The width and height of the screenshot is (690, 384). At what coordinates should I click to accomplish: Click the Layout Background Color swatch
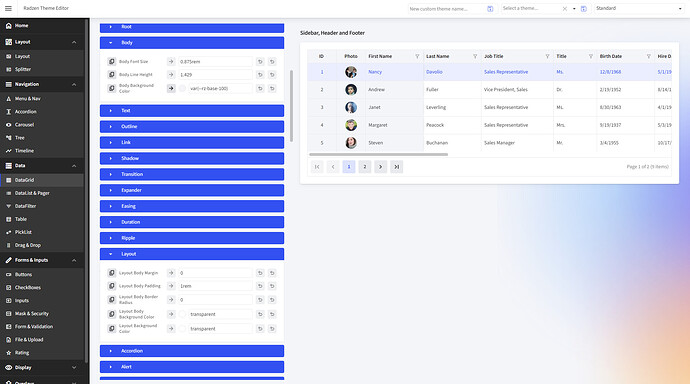pyautogui.click(x=182, y=329)
